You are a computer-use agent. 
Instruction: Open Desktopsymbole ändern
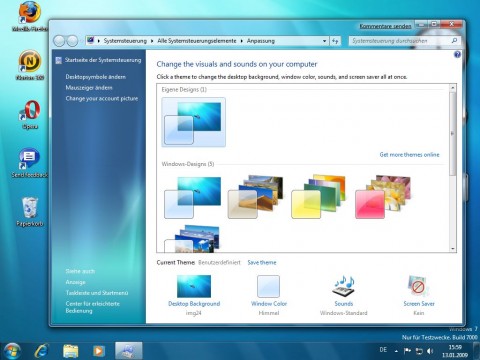pos(96,77)
